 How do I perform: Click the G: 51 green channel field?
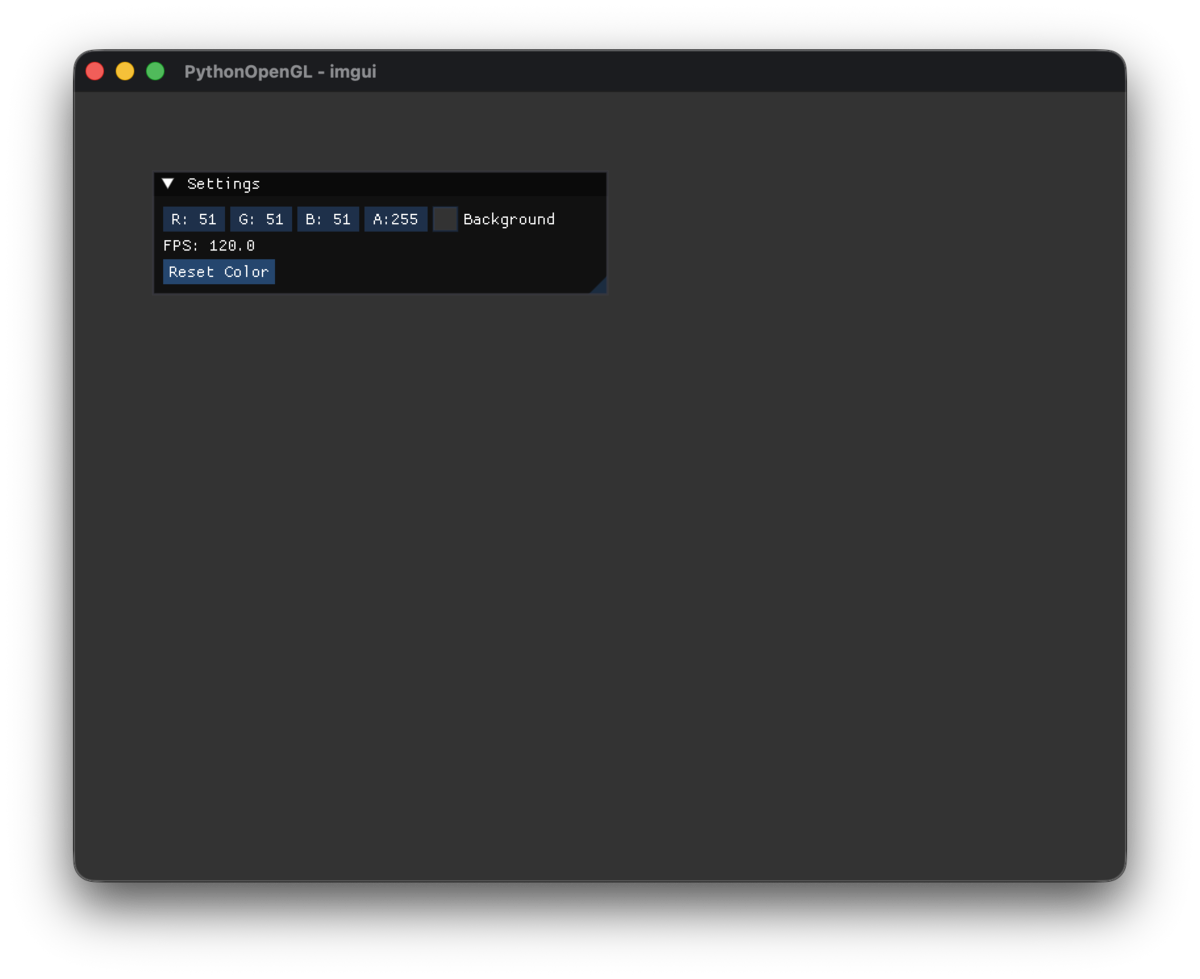(x=261, y=218)
